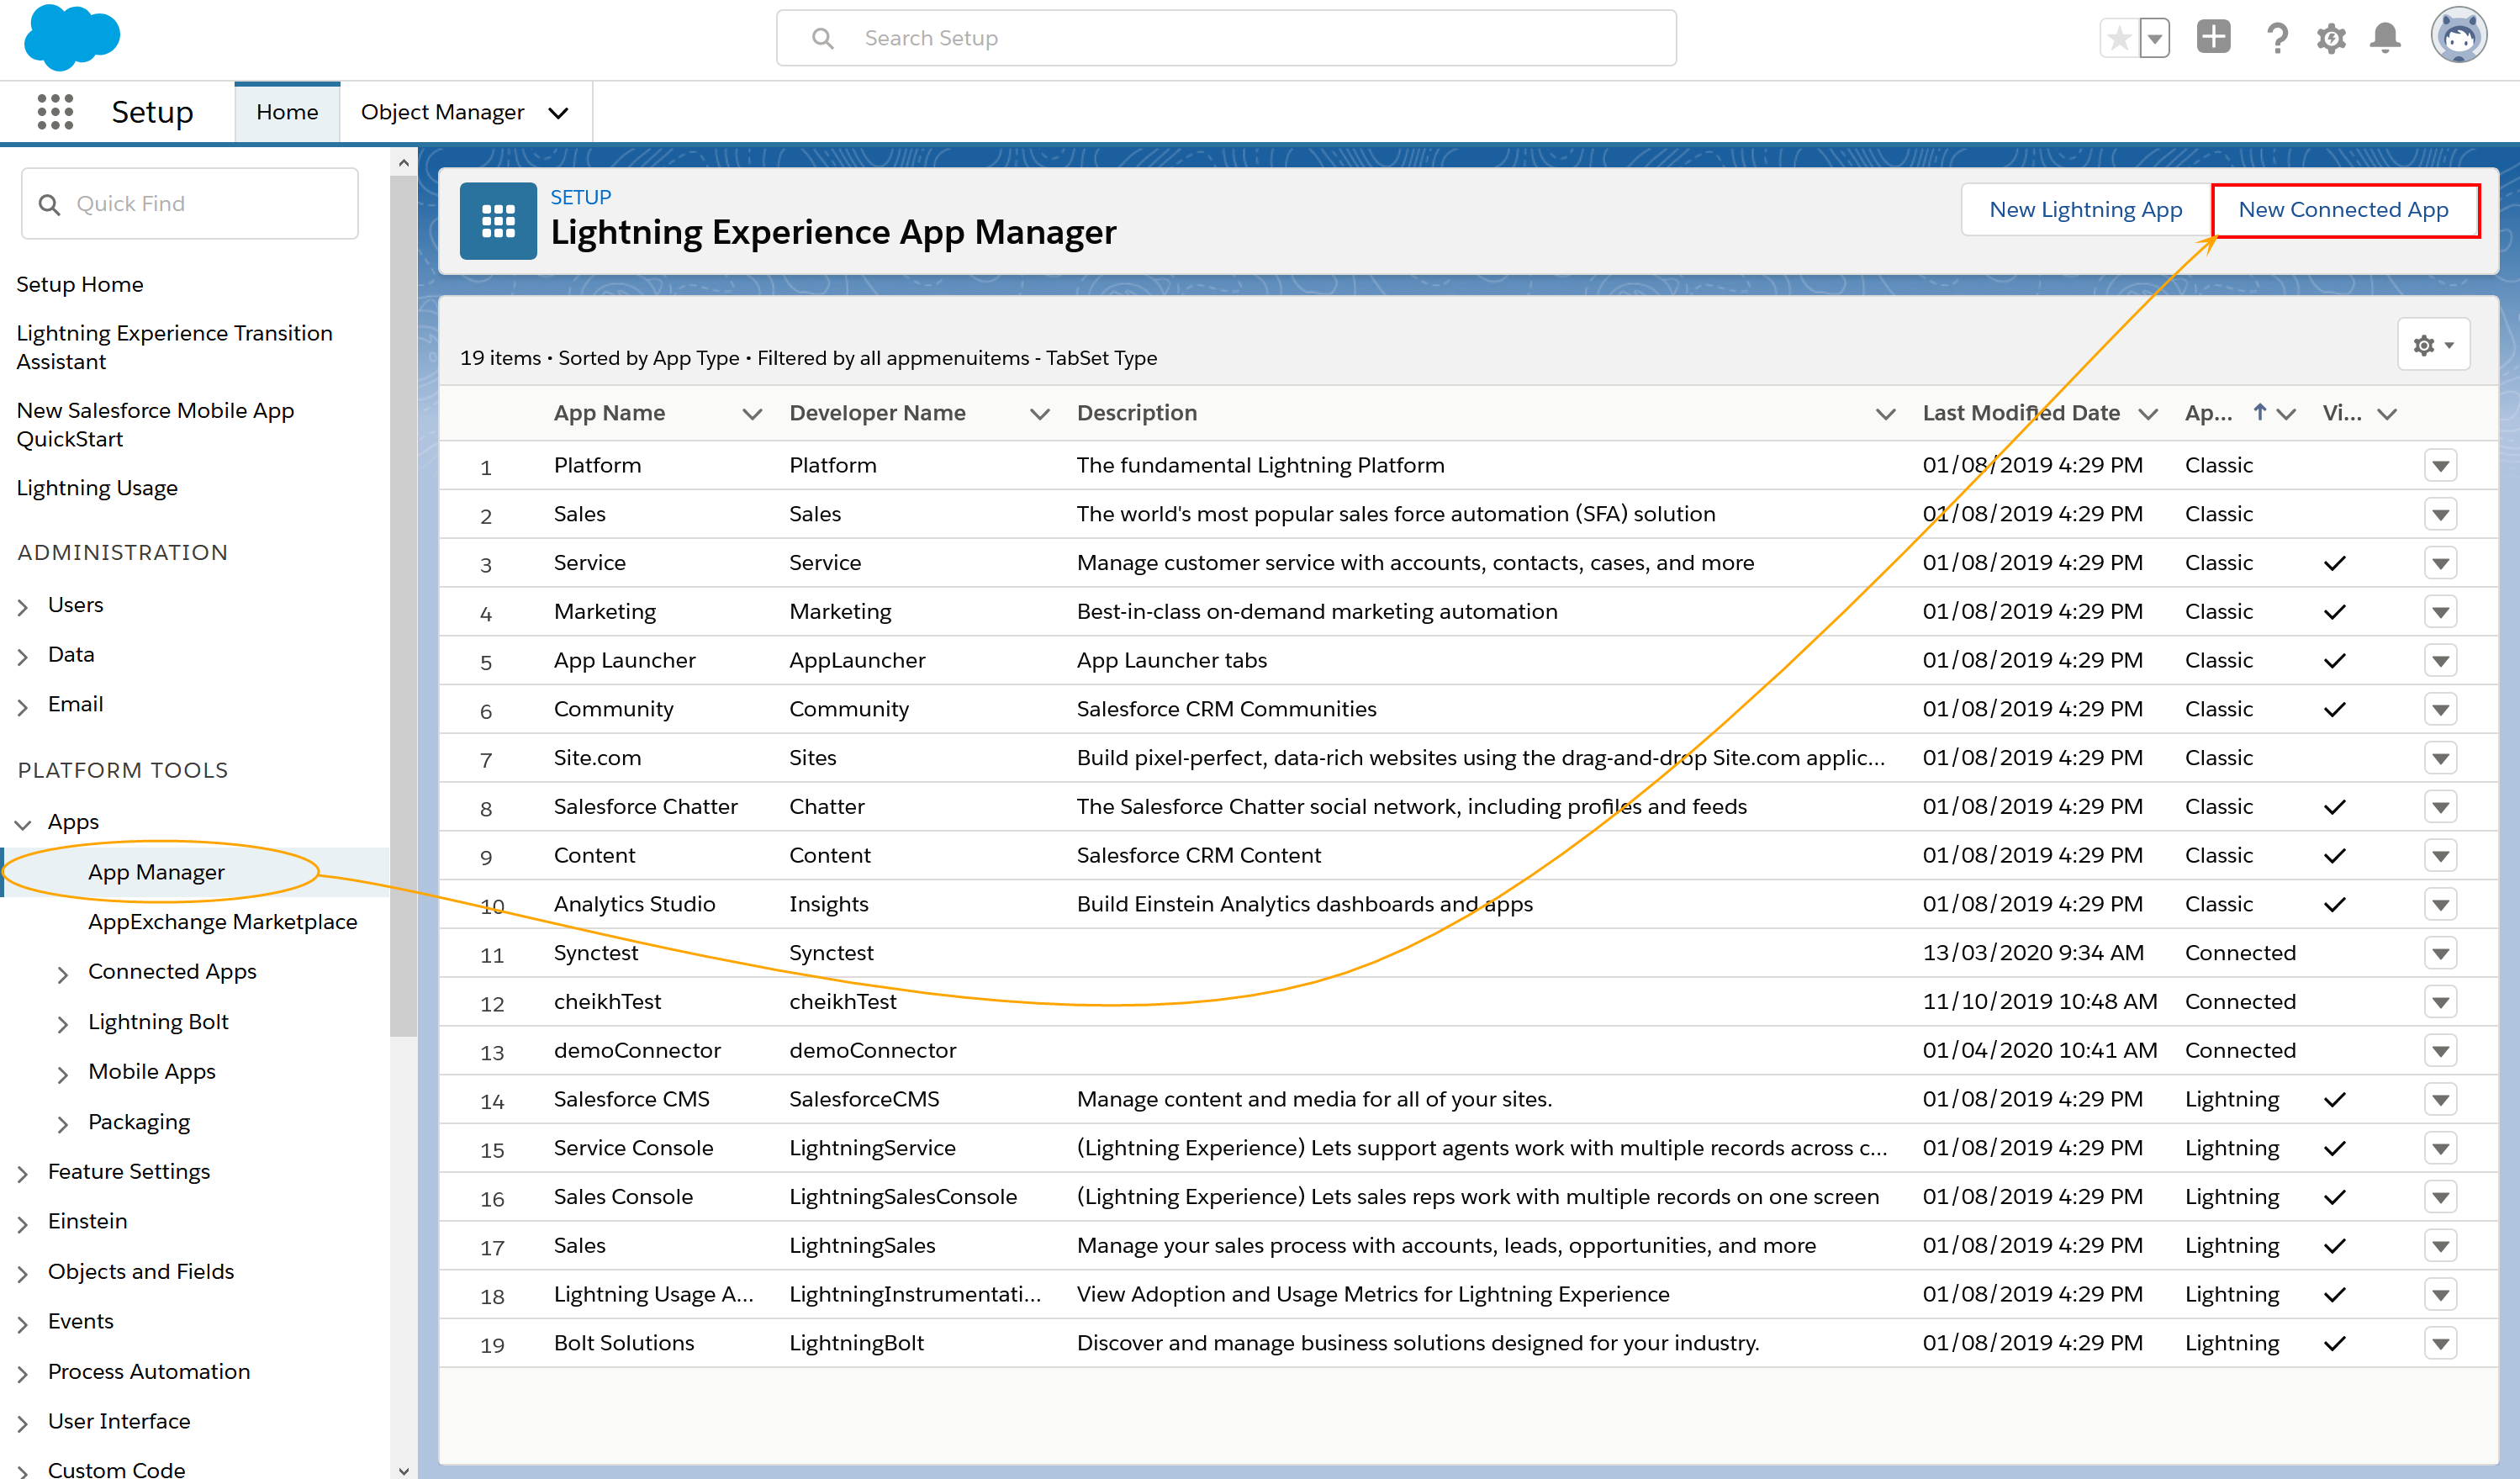The width and height of the screenshot is (2520, 1479).
Task: Open Salesforce Help via question mark icon
Action: point(2277,37)
